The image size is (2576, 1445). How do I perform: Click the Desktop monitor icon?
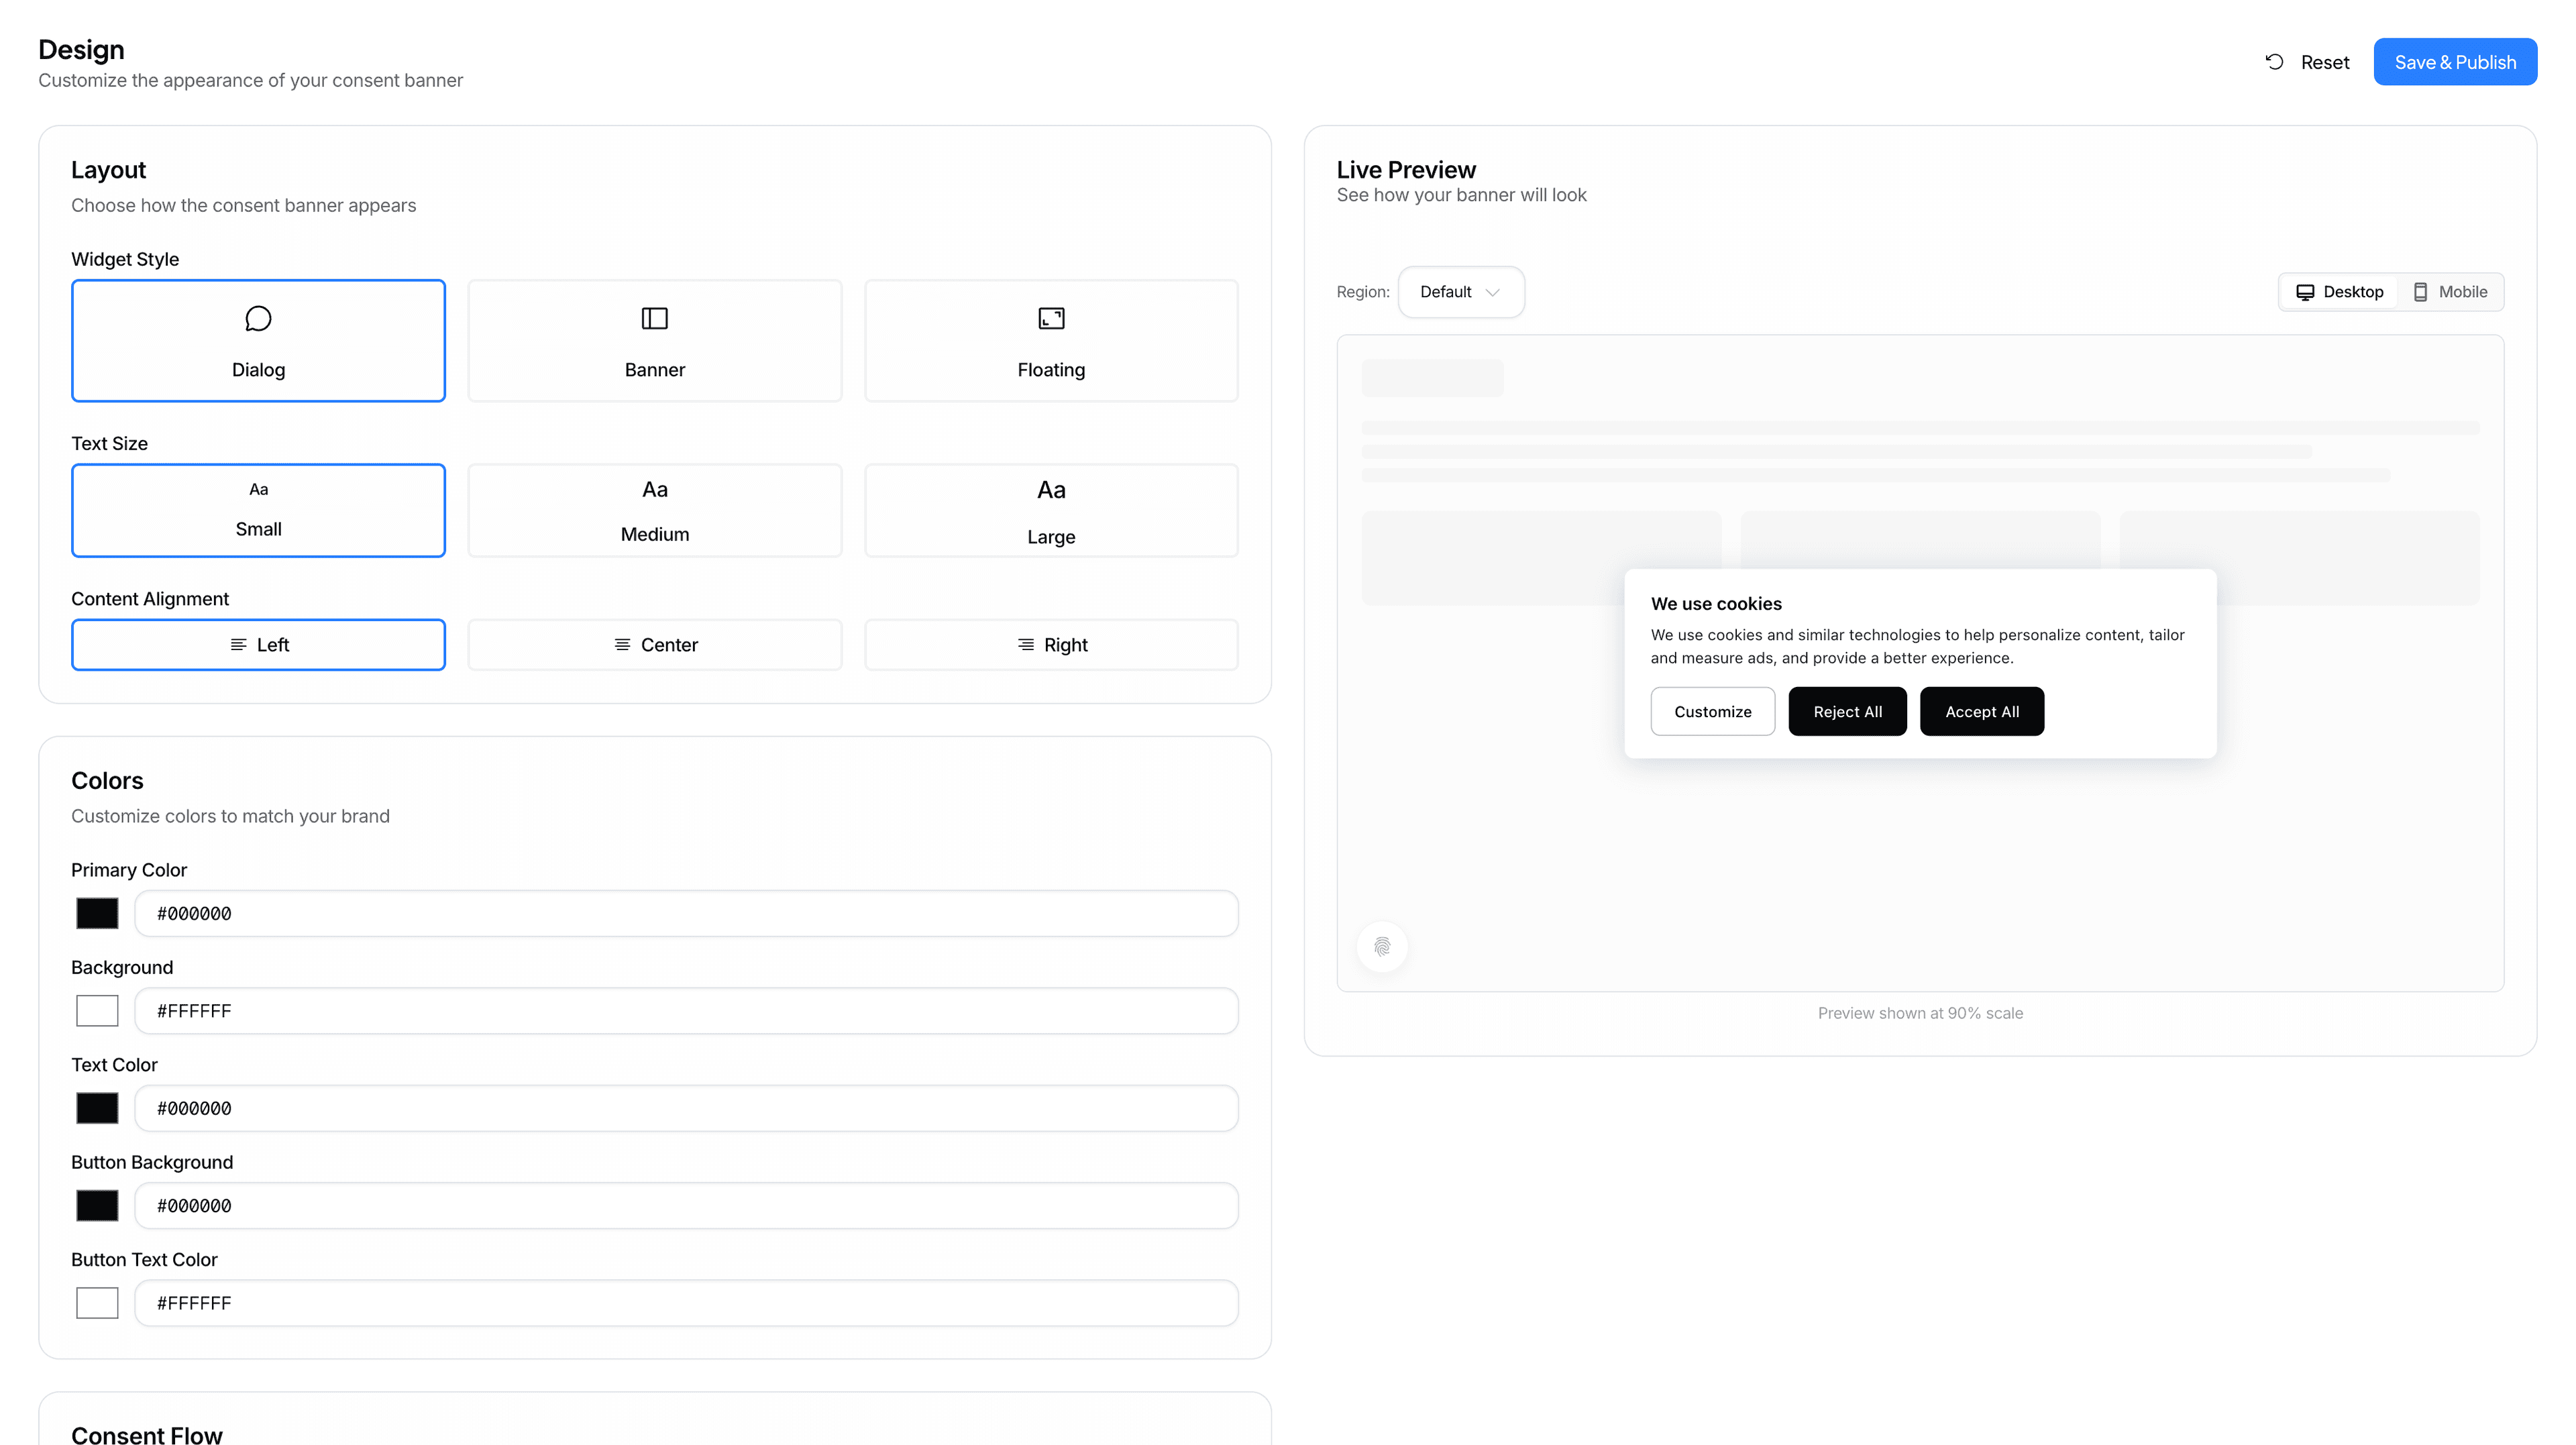(x=2305, y=292)
